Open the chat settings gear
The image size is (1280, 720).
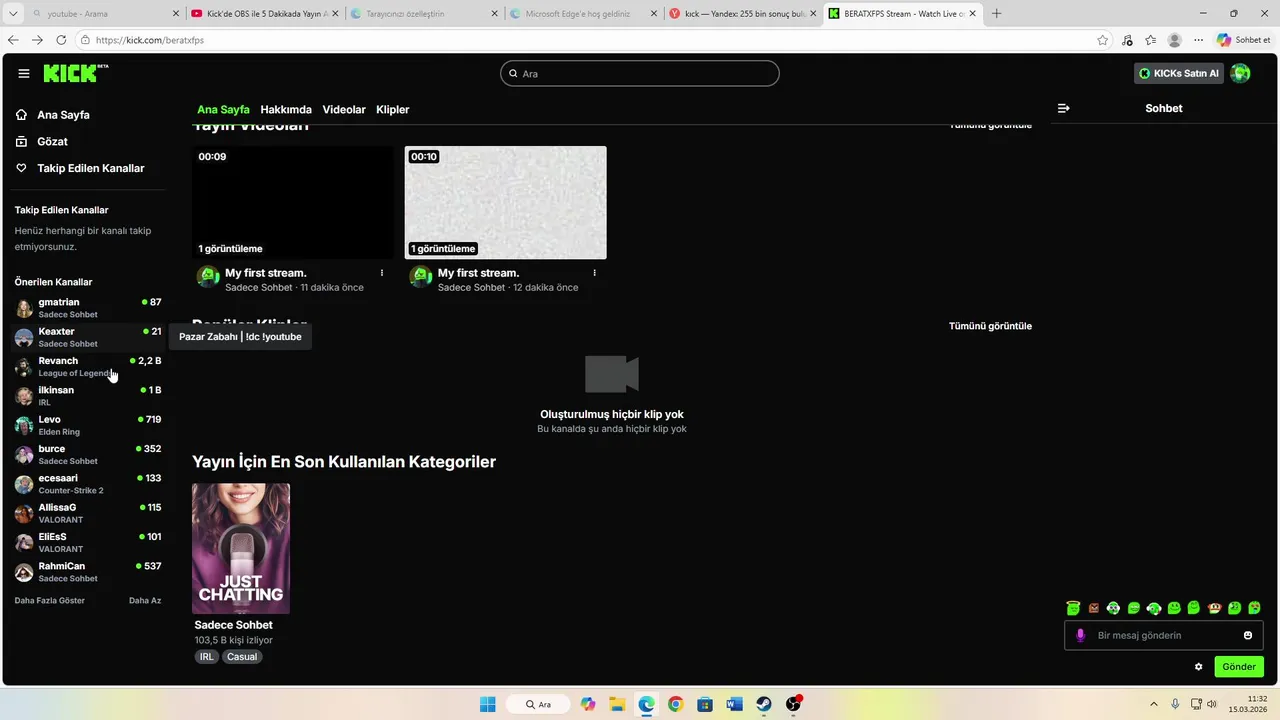point(1199,667)
